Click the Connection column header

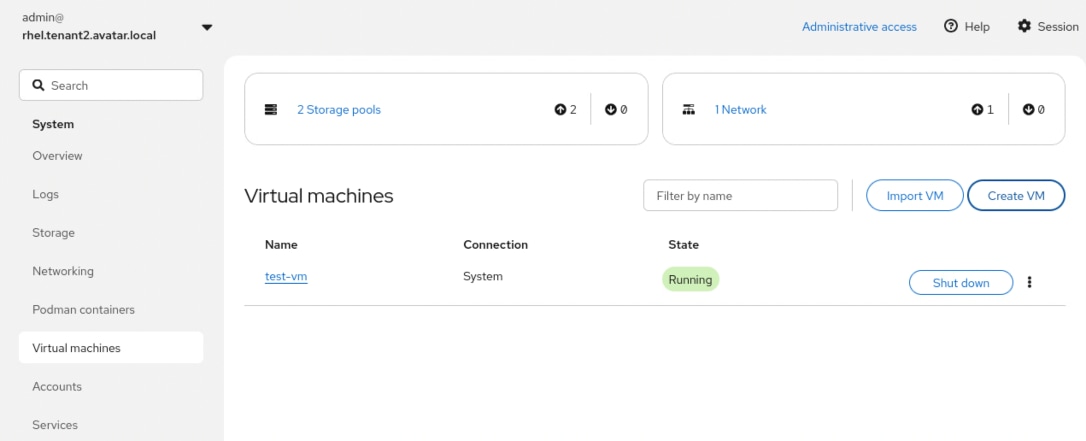(x=495, y=244)
